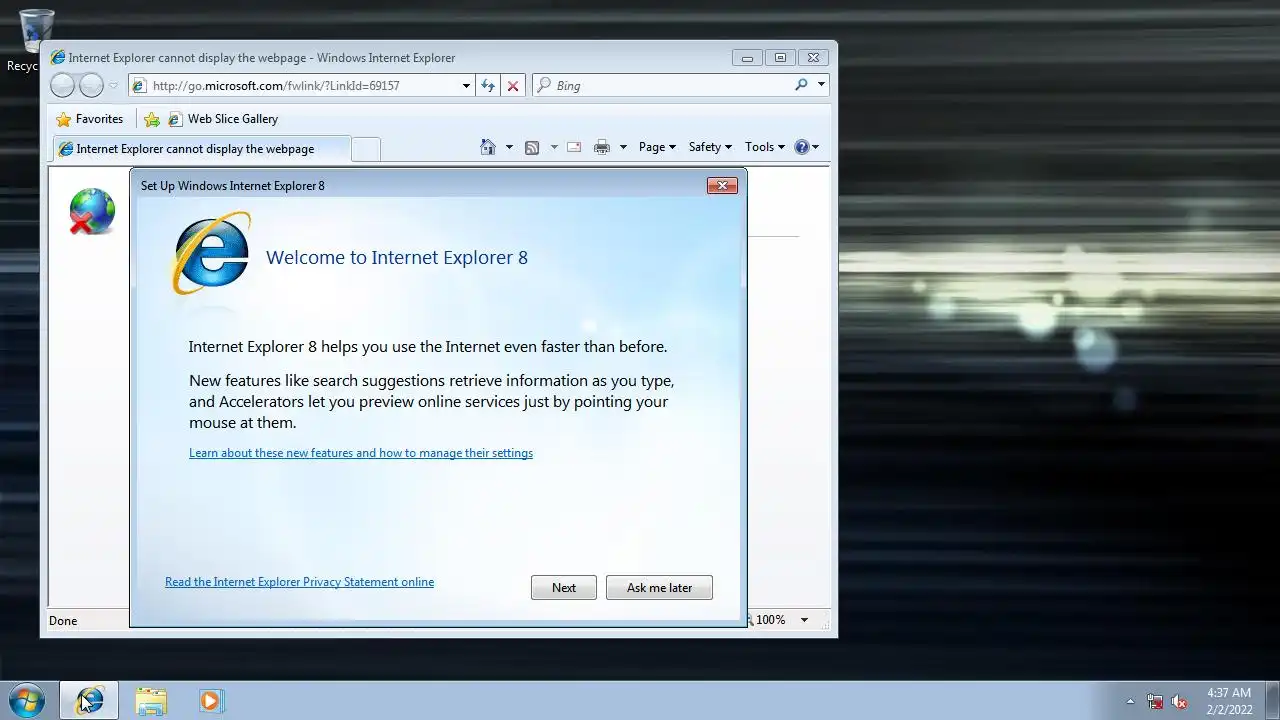The height and width of the screenshot is (720, 1280).
Task: Expand the Help dropdown arrow
Action: click(816, 147)
